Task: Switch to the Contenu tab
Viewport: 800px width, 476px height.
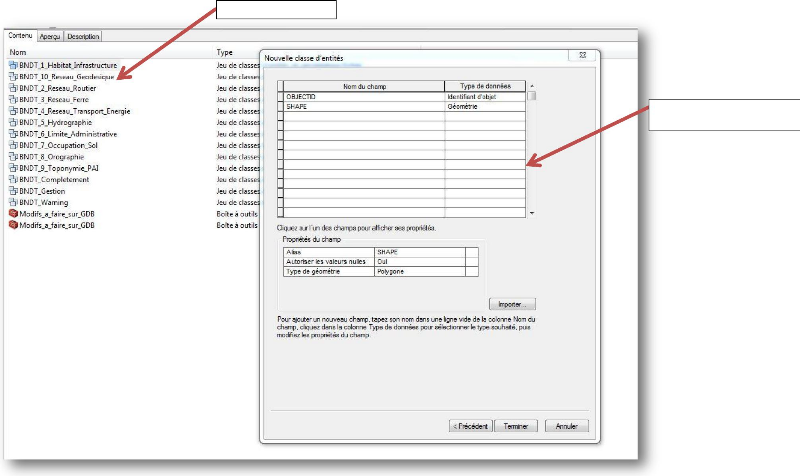Action: [x=20, y=36]
